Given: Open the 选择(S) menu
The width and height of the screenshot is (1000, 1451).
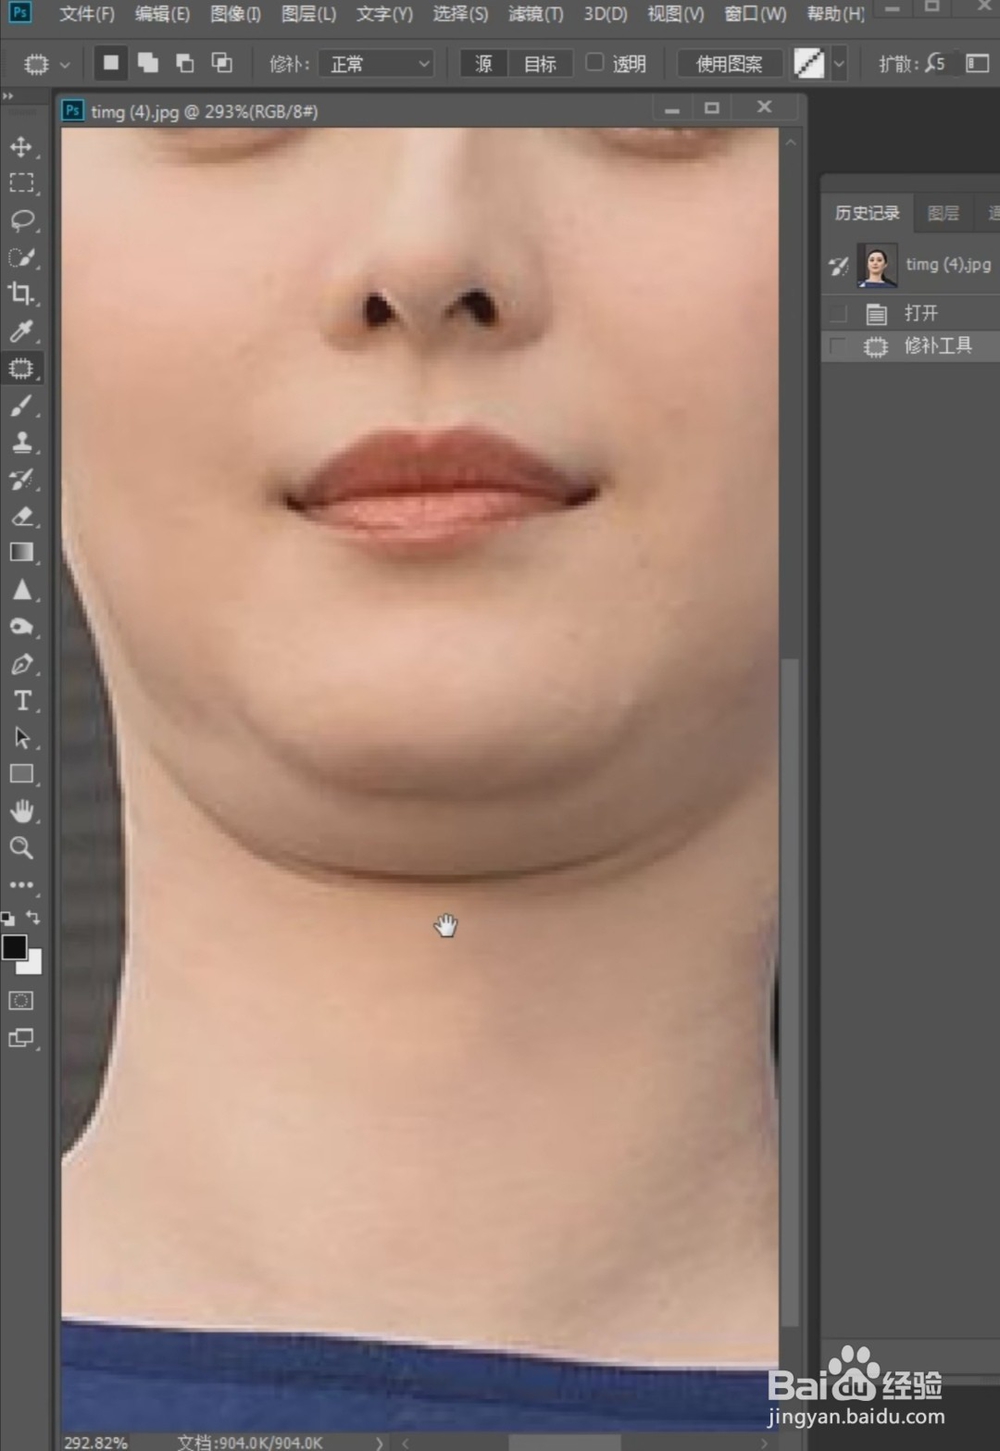Looking at the screenshot, I should (x=461, y=14).
